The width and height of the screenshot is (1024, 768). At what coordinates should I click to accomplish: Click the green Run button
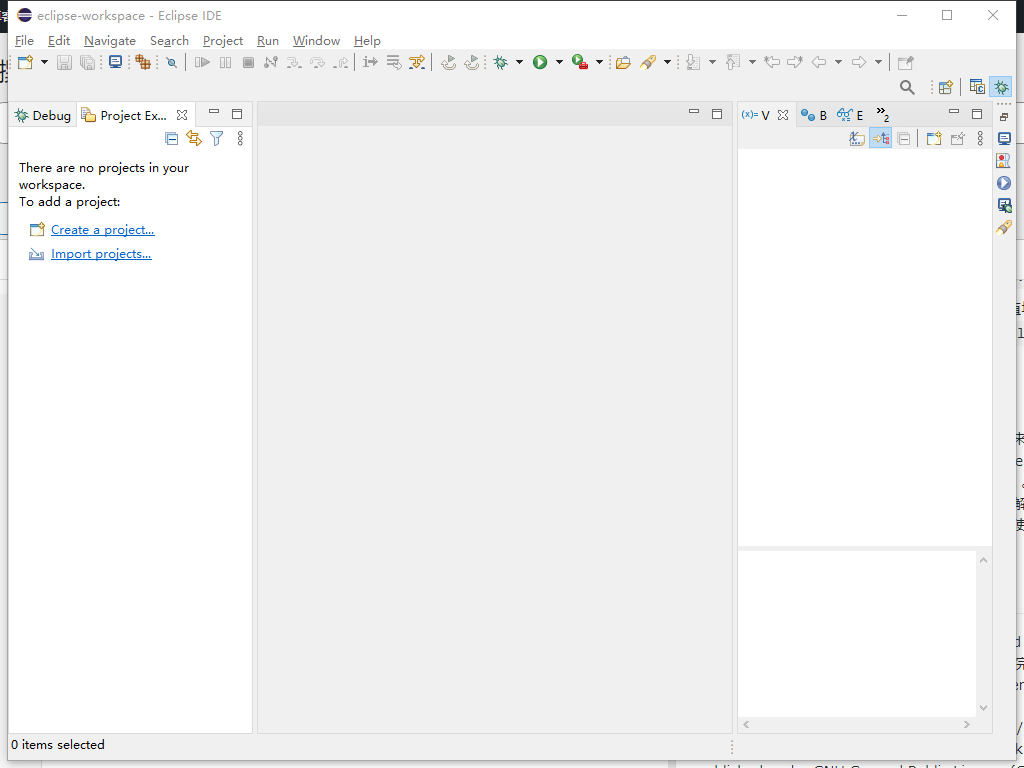tap(540, 62)
